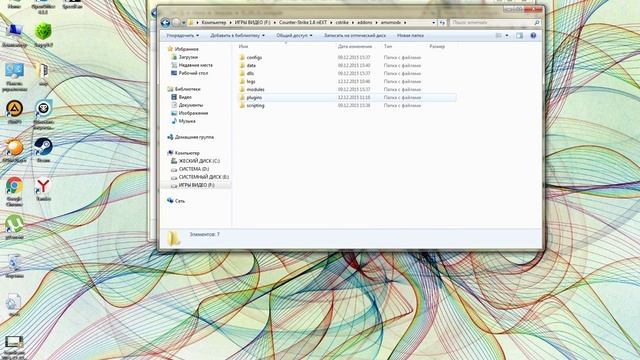Select the logs folder
The height and width of the screenshot is (360, 640).
251,82
